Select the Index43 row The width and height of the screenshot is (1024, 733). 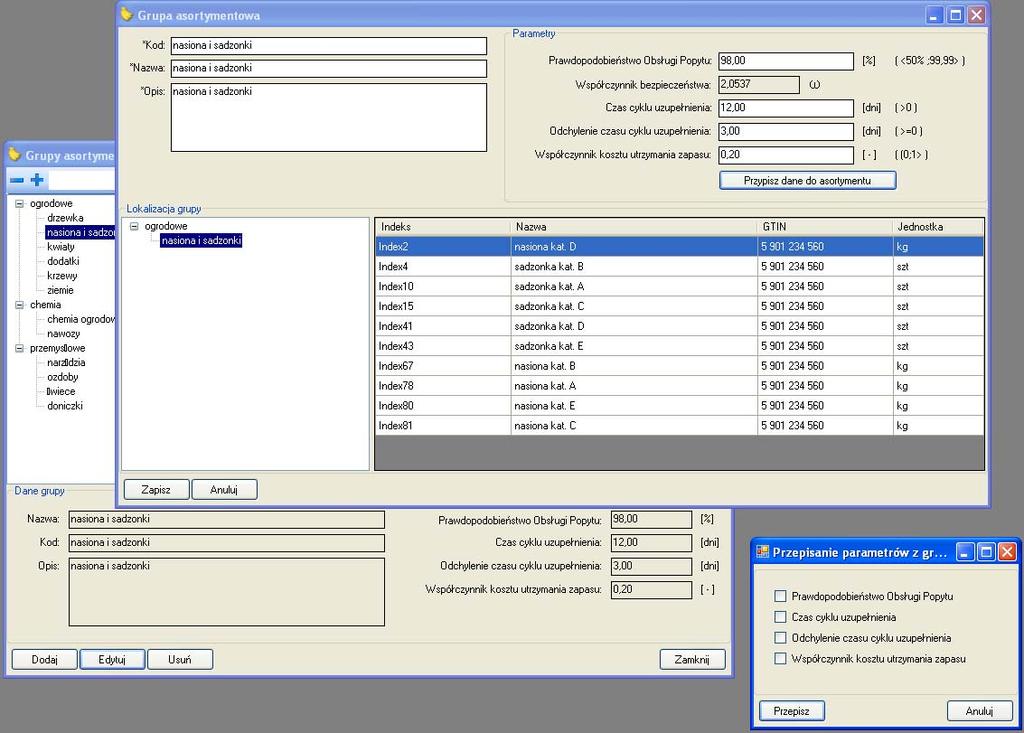679,346
